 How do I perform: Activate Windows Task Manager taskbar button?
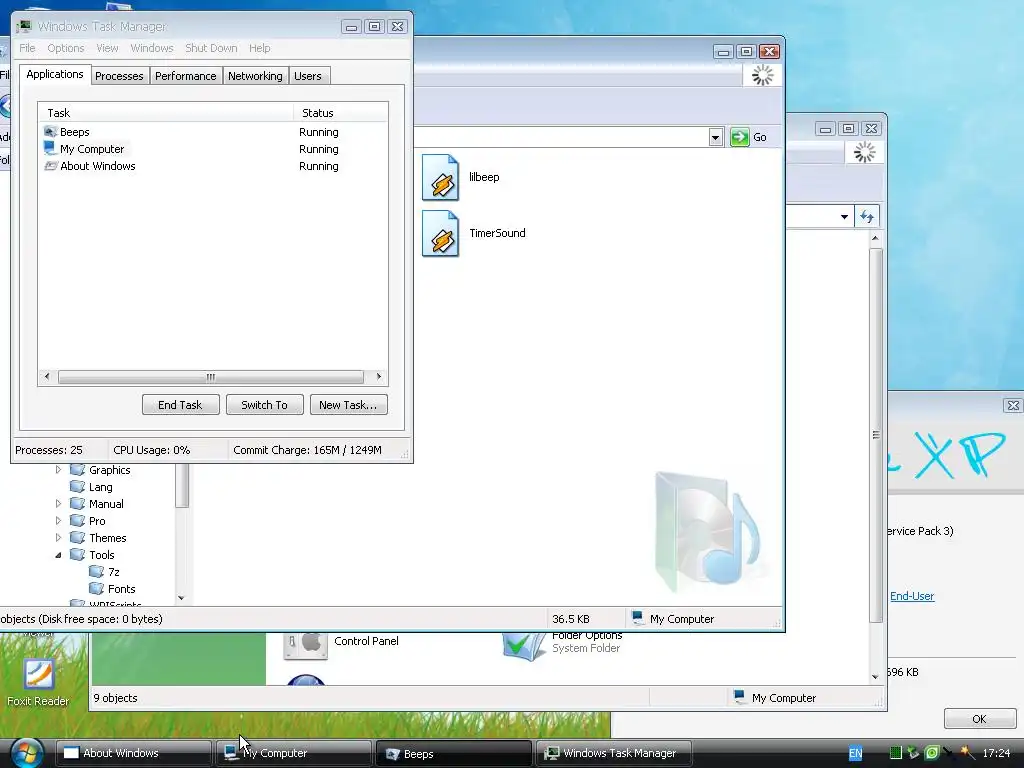click(x=614, y=753)
